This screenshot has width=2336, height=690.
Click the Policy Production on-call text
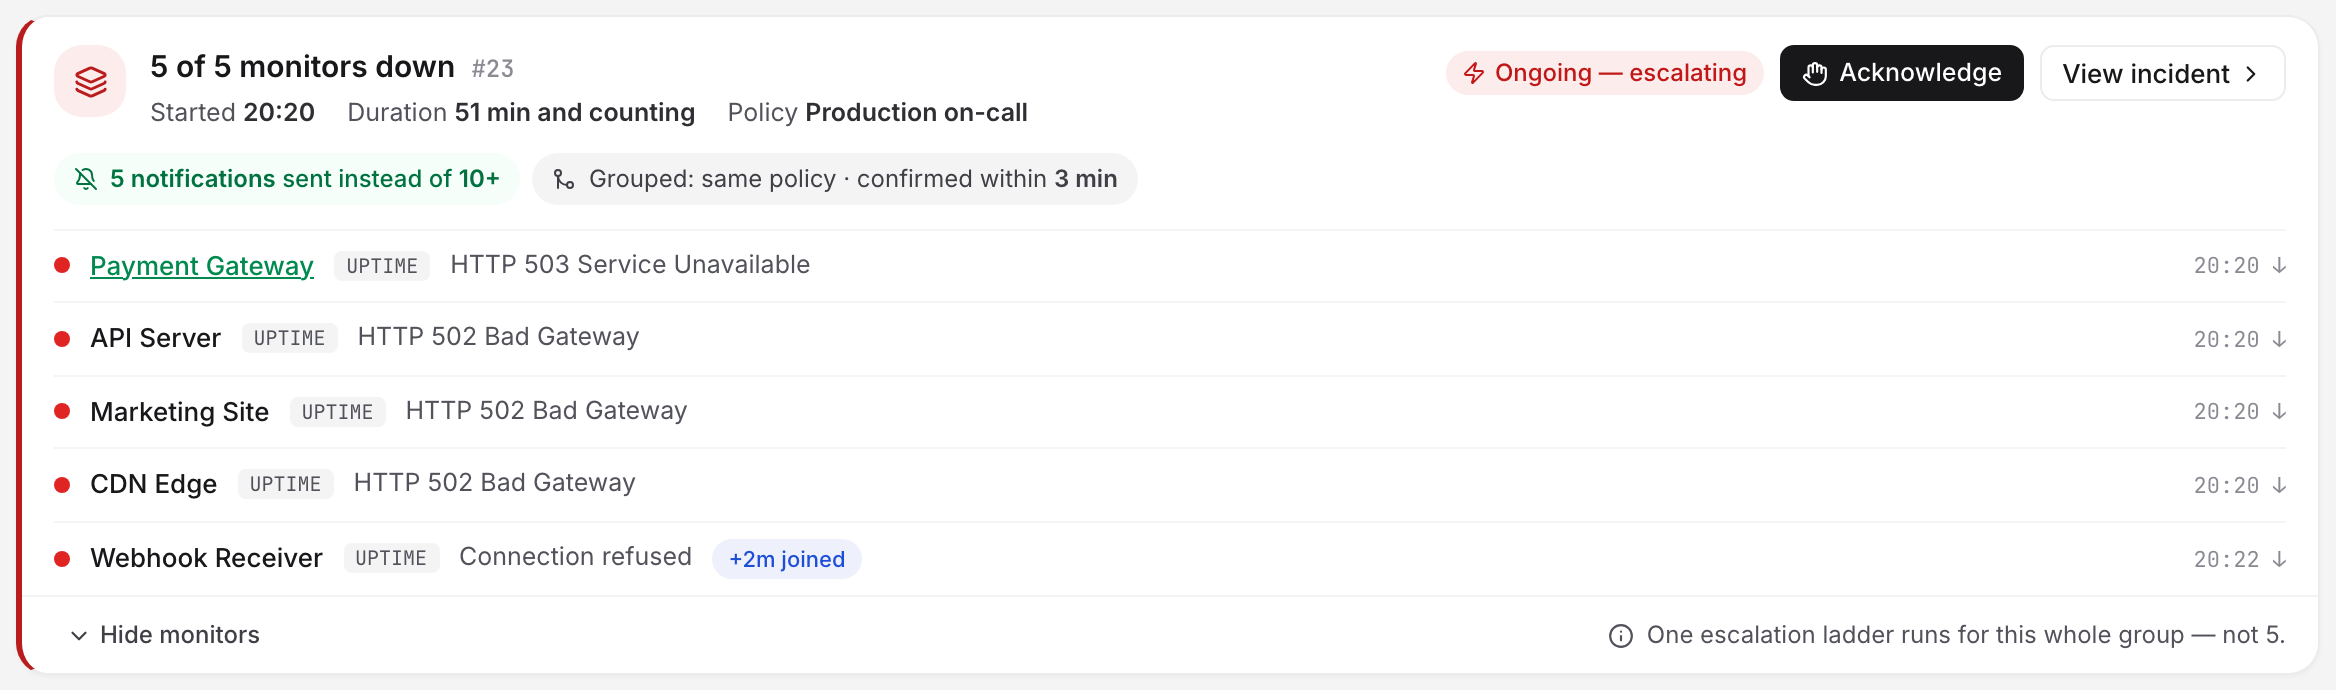click(877, 112)
